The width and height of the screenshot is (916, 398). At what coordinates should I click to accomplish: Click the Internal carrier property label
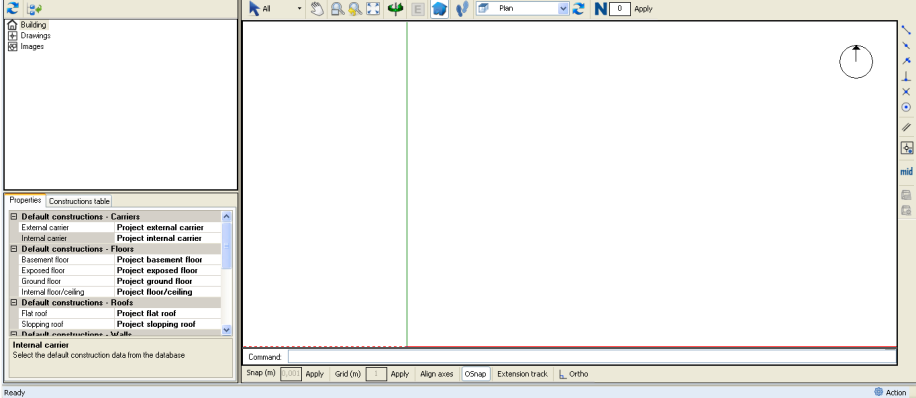coord(44,238)
